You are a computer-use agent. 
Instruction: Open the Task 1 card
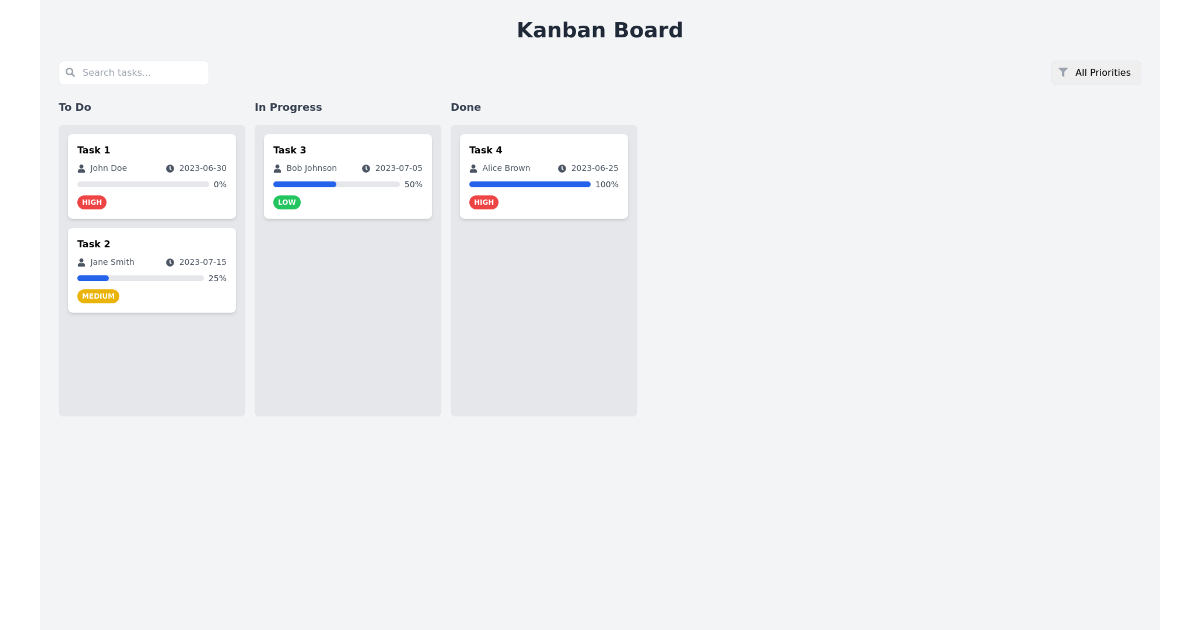tap(151, 175)
